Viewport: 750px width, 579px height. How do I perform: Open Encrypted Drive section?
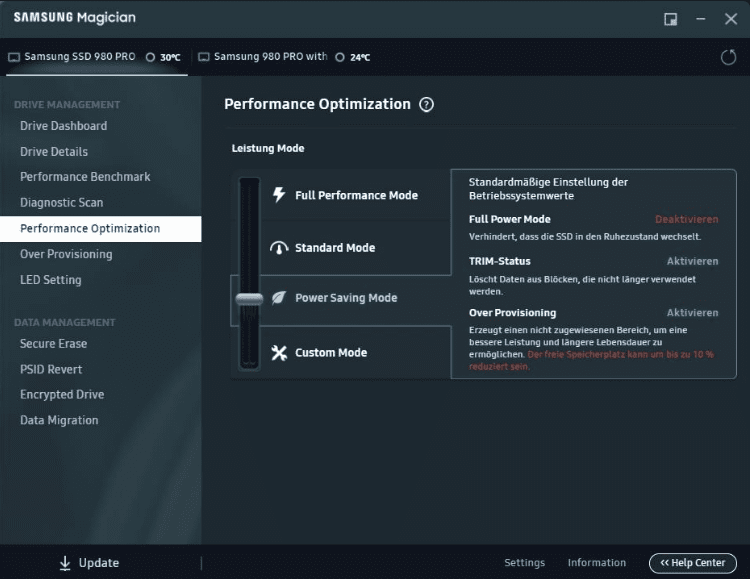click(62, 394)
